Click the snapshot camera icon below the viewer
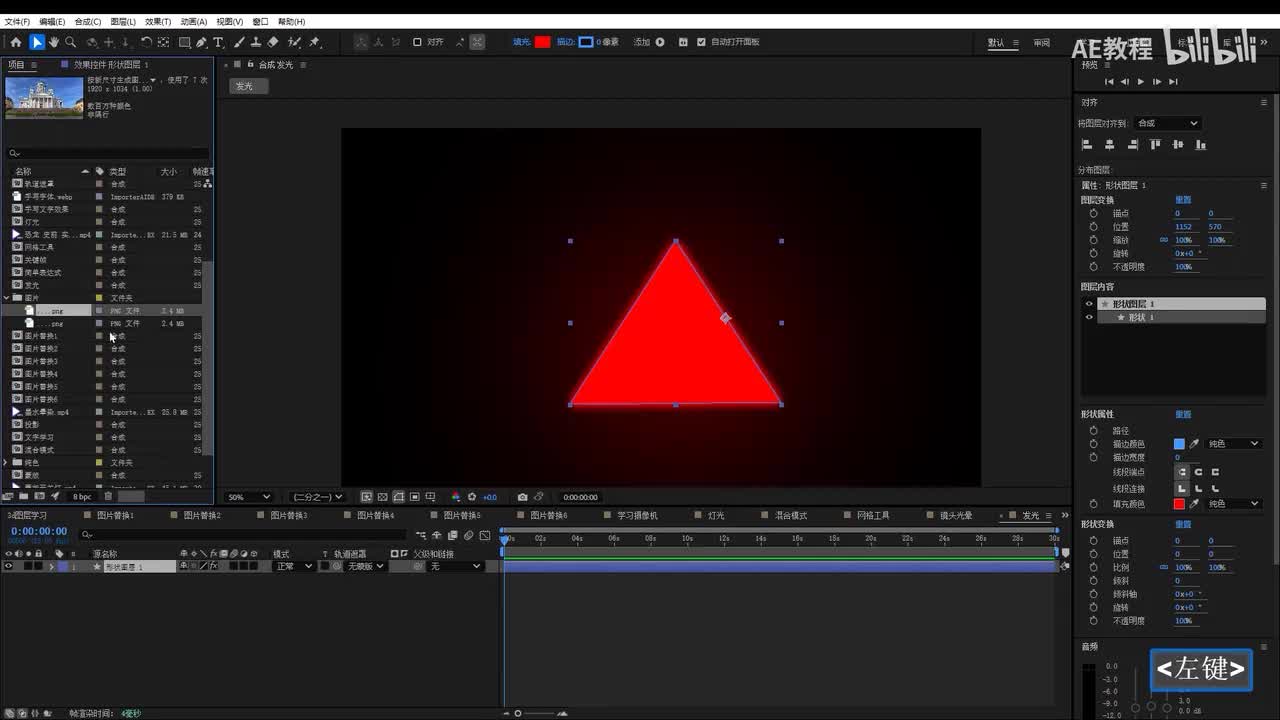1280x720 pixels. pyautogui.click(x=522, y=497)
